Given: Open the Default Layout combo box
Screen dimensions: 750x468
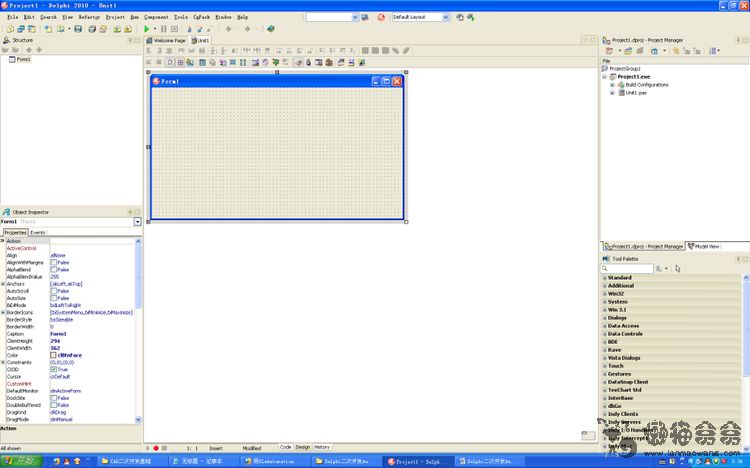Looking at the screenshot, I should (445, 17).
